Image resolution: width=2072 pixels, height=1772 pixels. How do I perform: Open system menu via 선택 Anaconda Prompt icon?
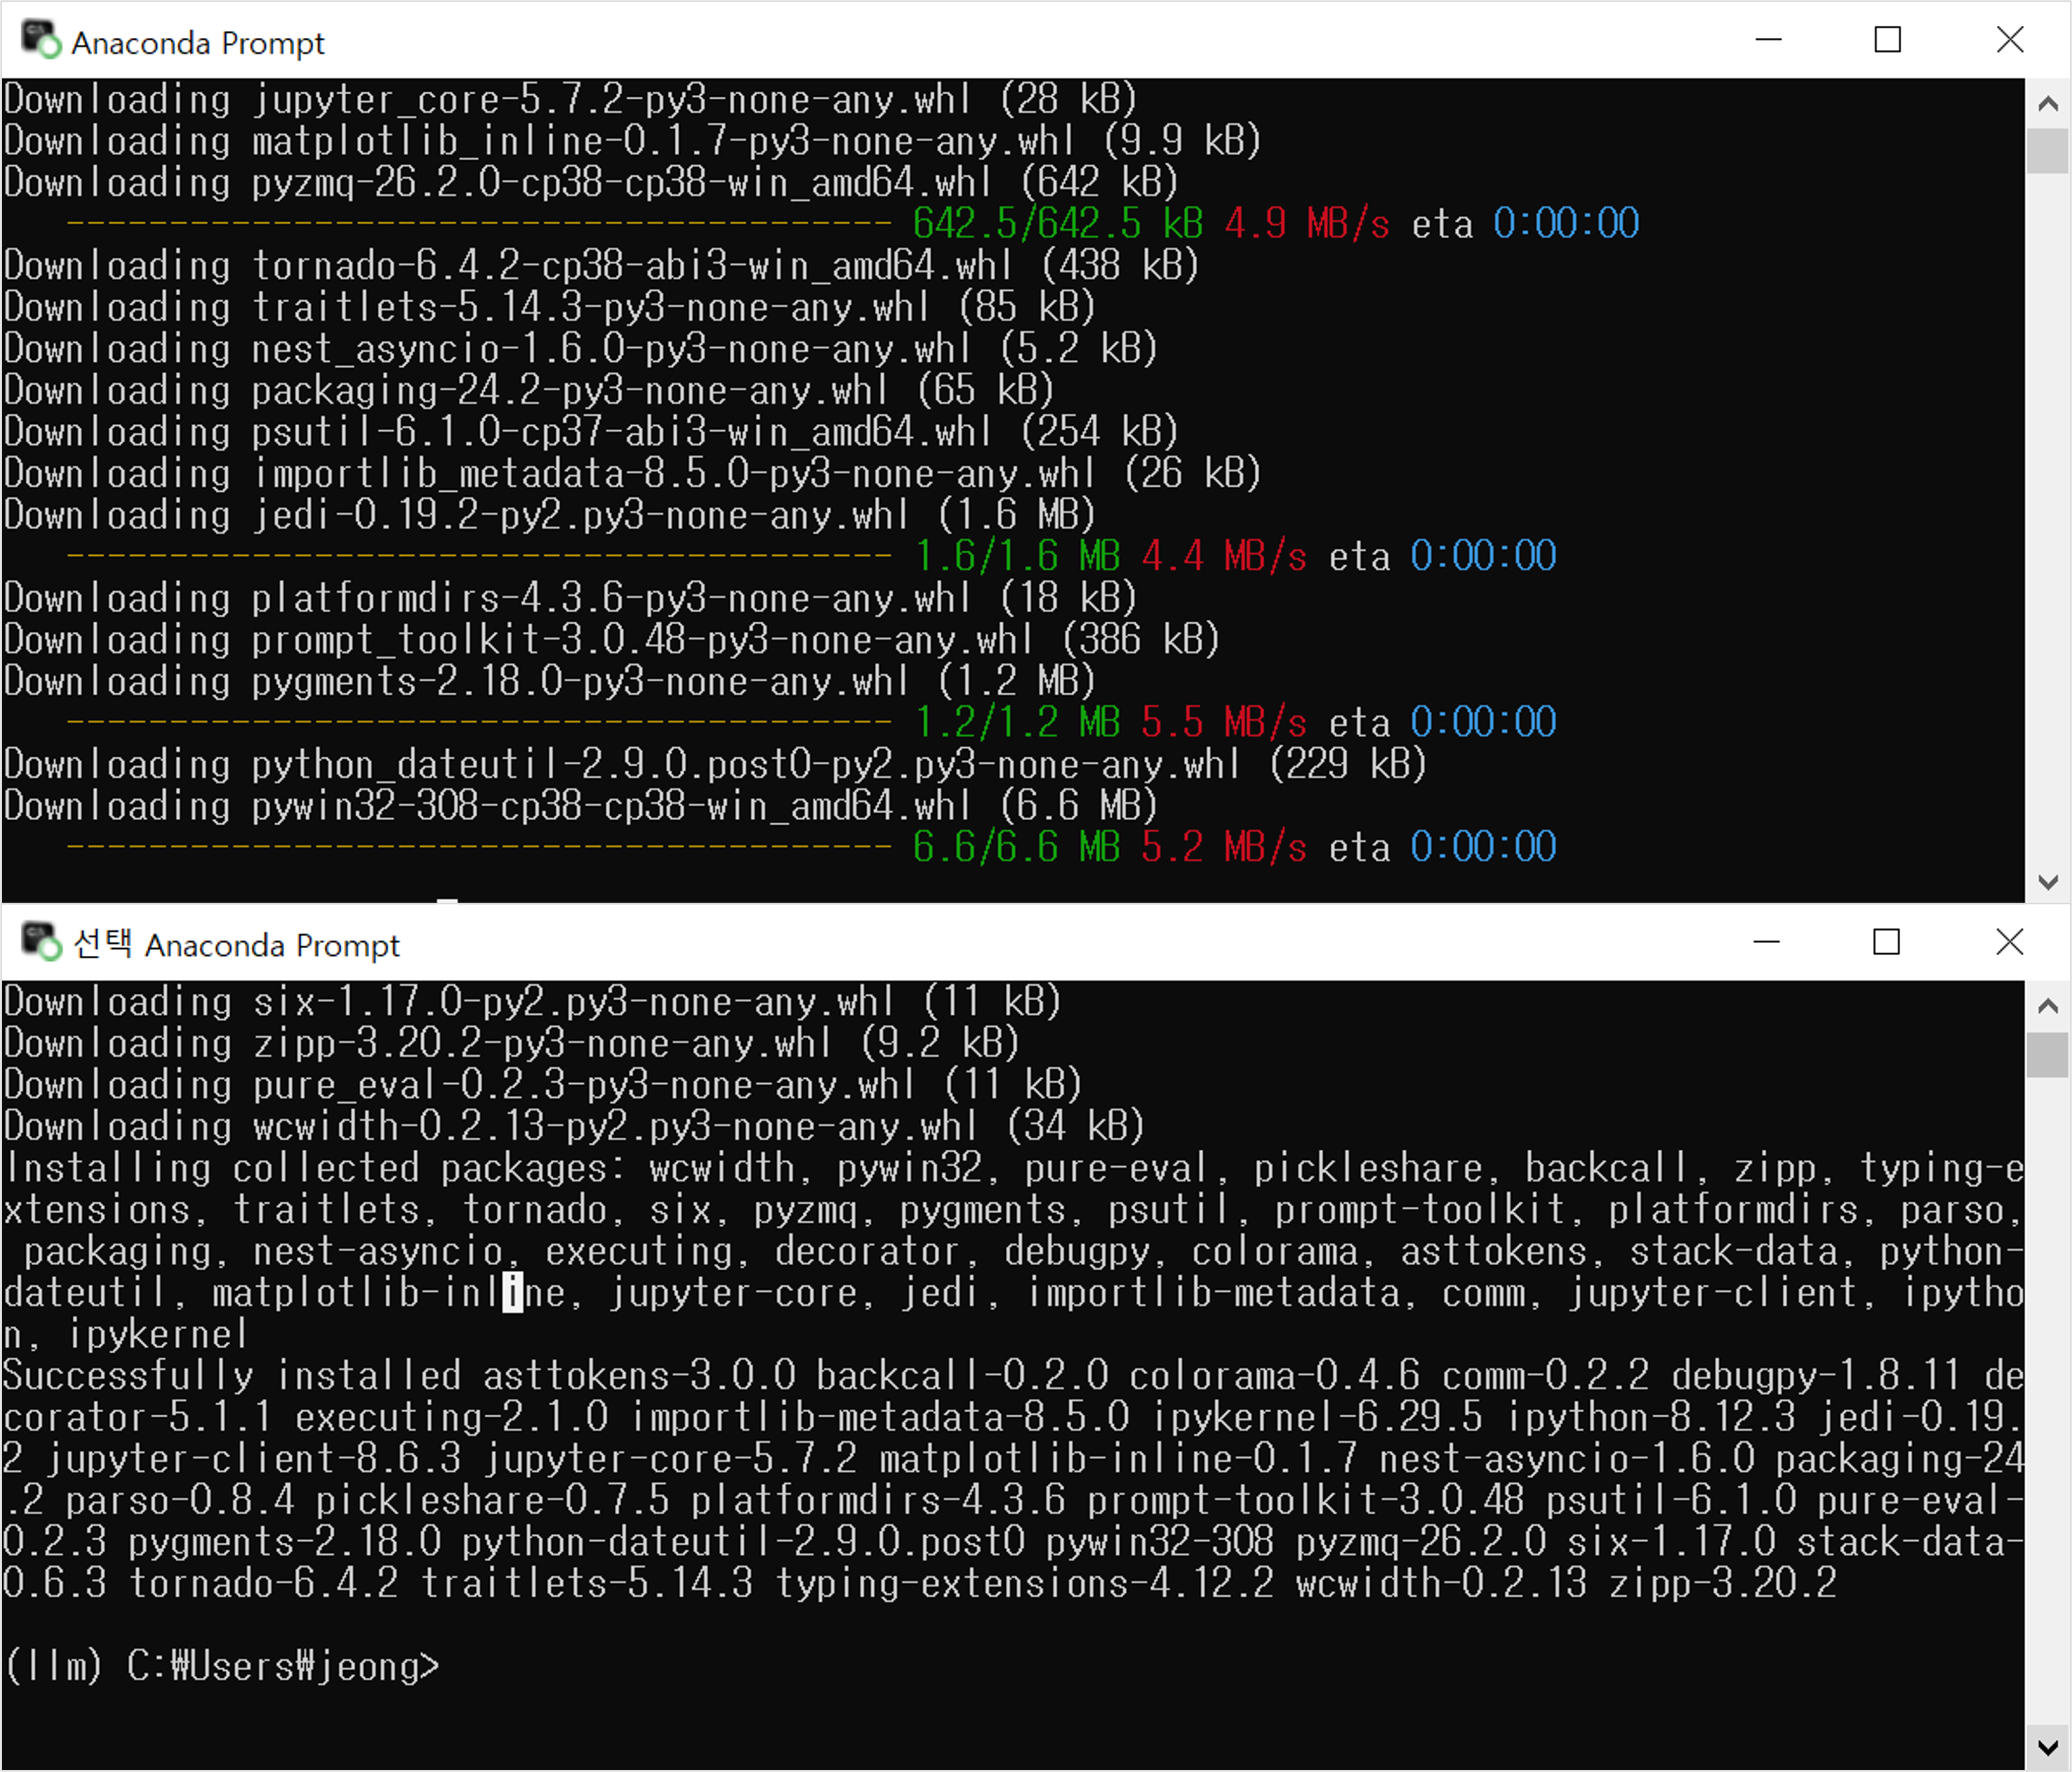[x=40, y=942]
